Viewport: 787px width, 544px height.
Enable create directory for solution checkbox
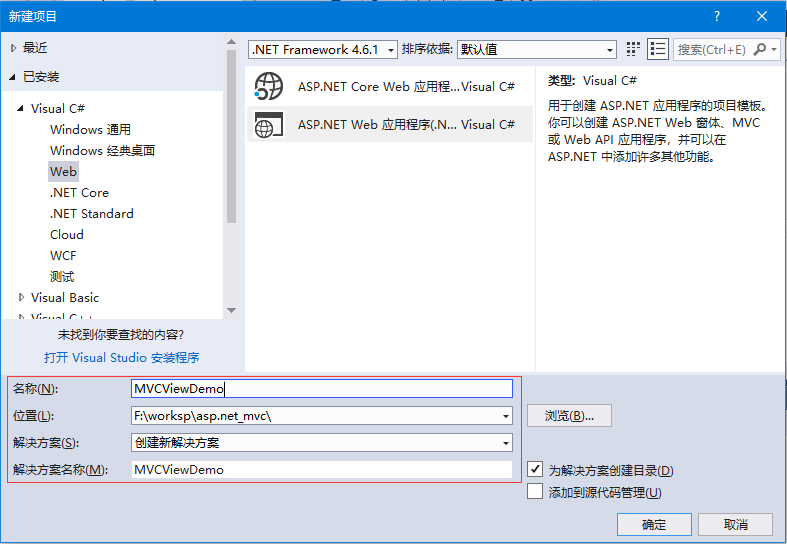(x=535, y=470)
